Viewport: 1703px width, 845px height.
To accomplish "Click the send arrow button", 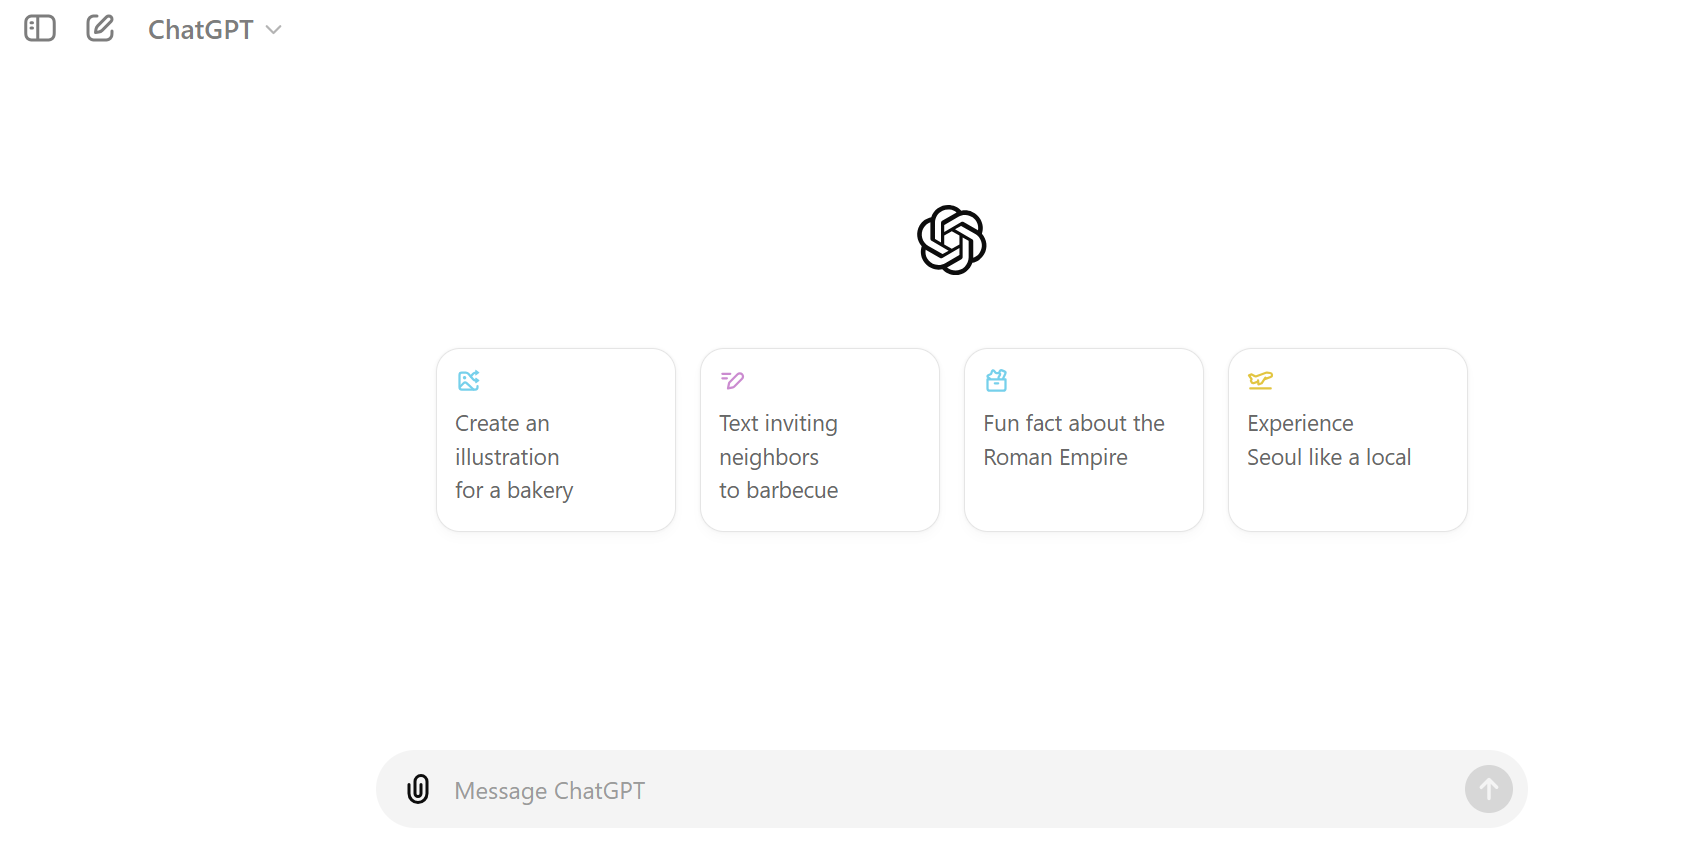I will tap(1489, 789).
